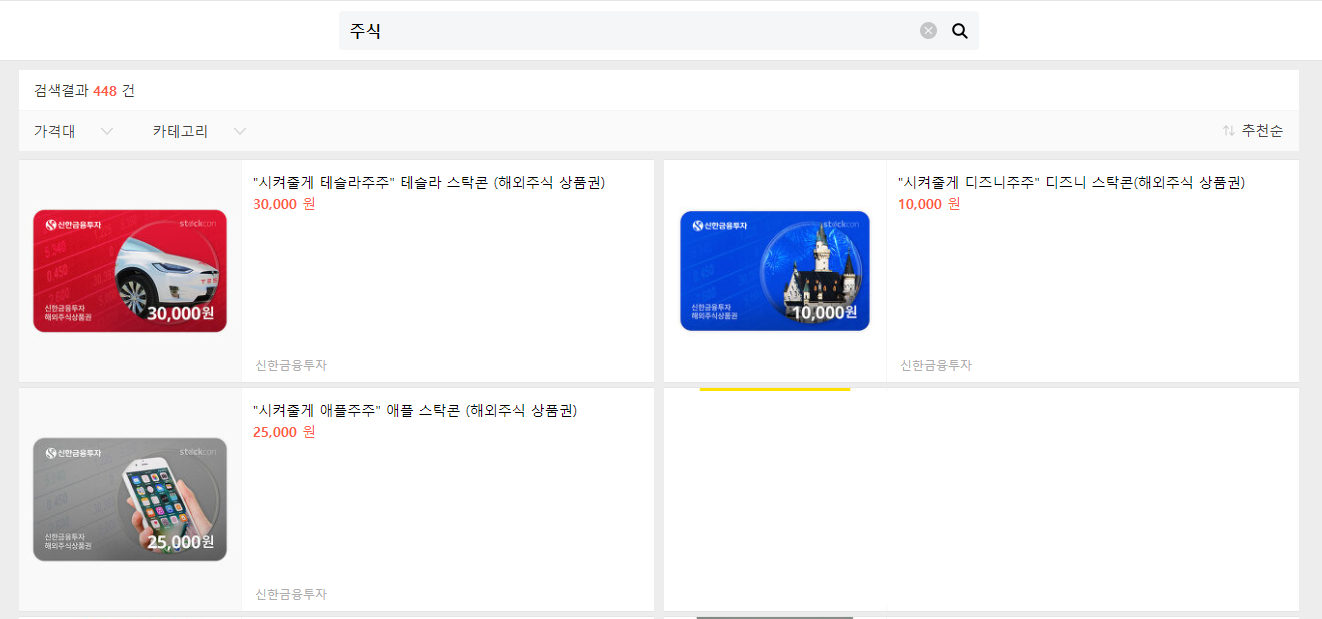
Task: Open the 테슬라 스탁콘 product title link
Action: 429,182
